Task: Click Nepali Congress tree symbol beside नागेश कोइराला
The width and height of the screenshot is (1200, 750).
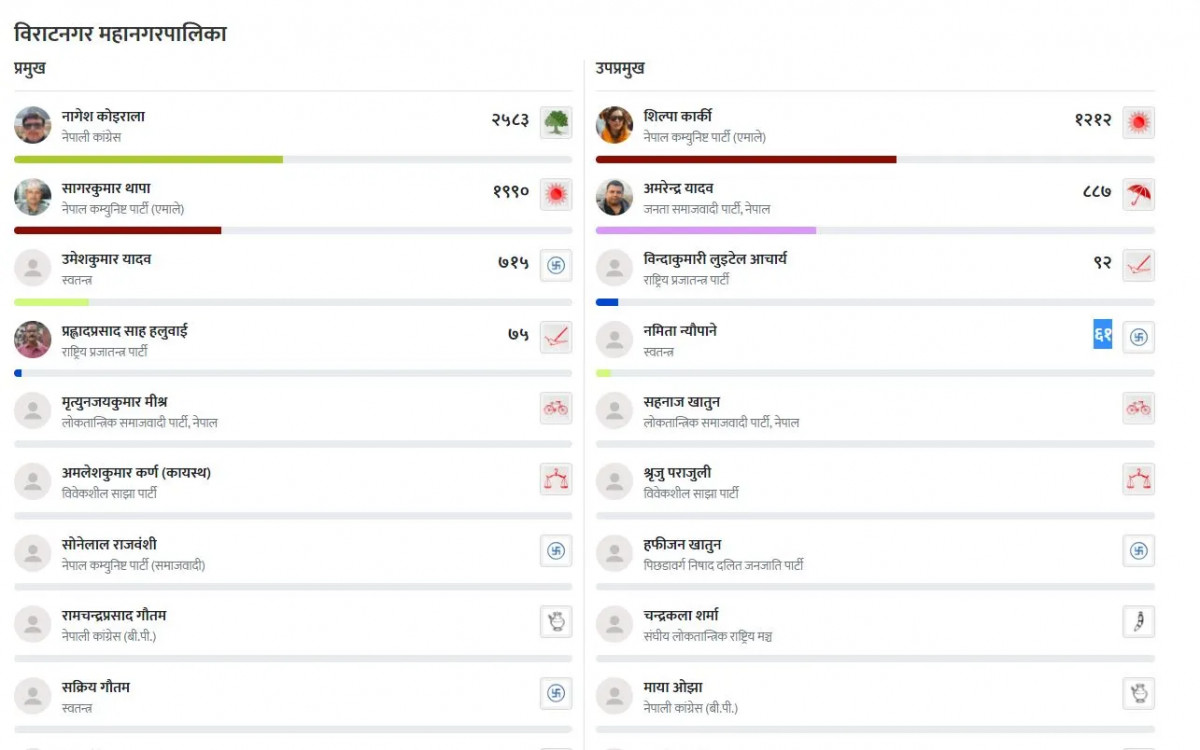Action: click(x=556, y=122)
